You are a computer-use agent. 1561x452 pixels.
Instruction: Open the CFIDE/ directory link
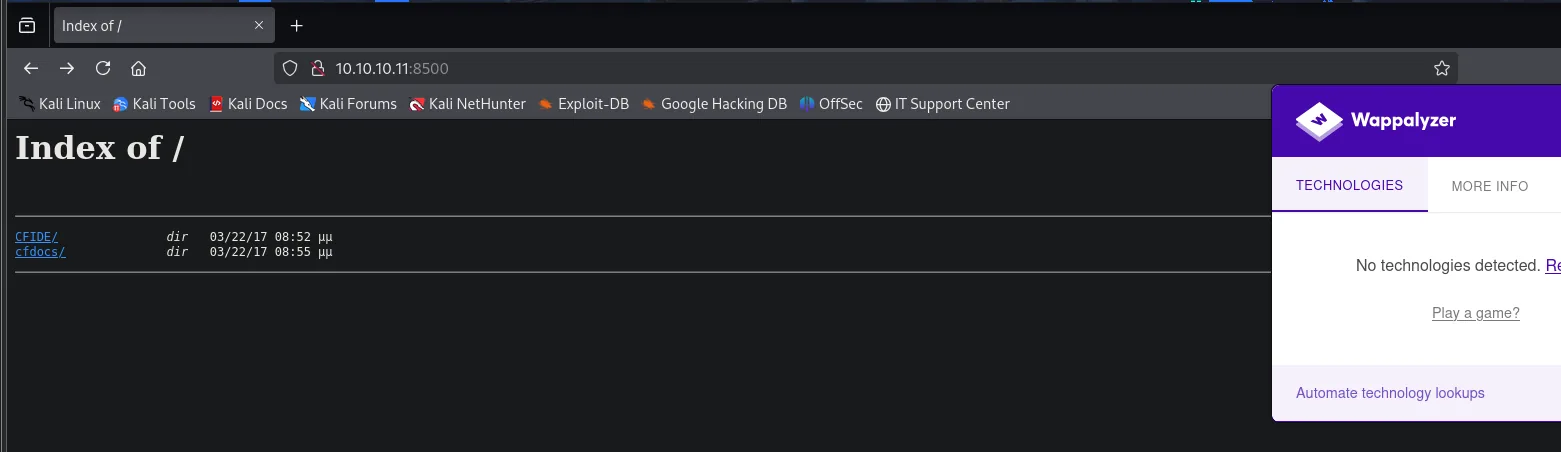37,237
